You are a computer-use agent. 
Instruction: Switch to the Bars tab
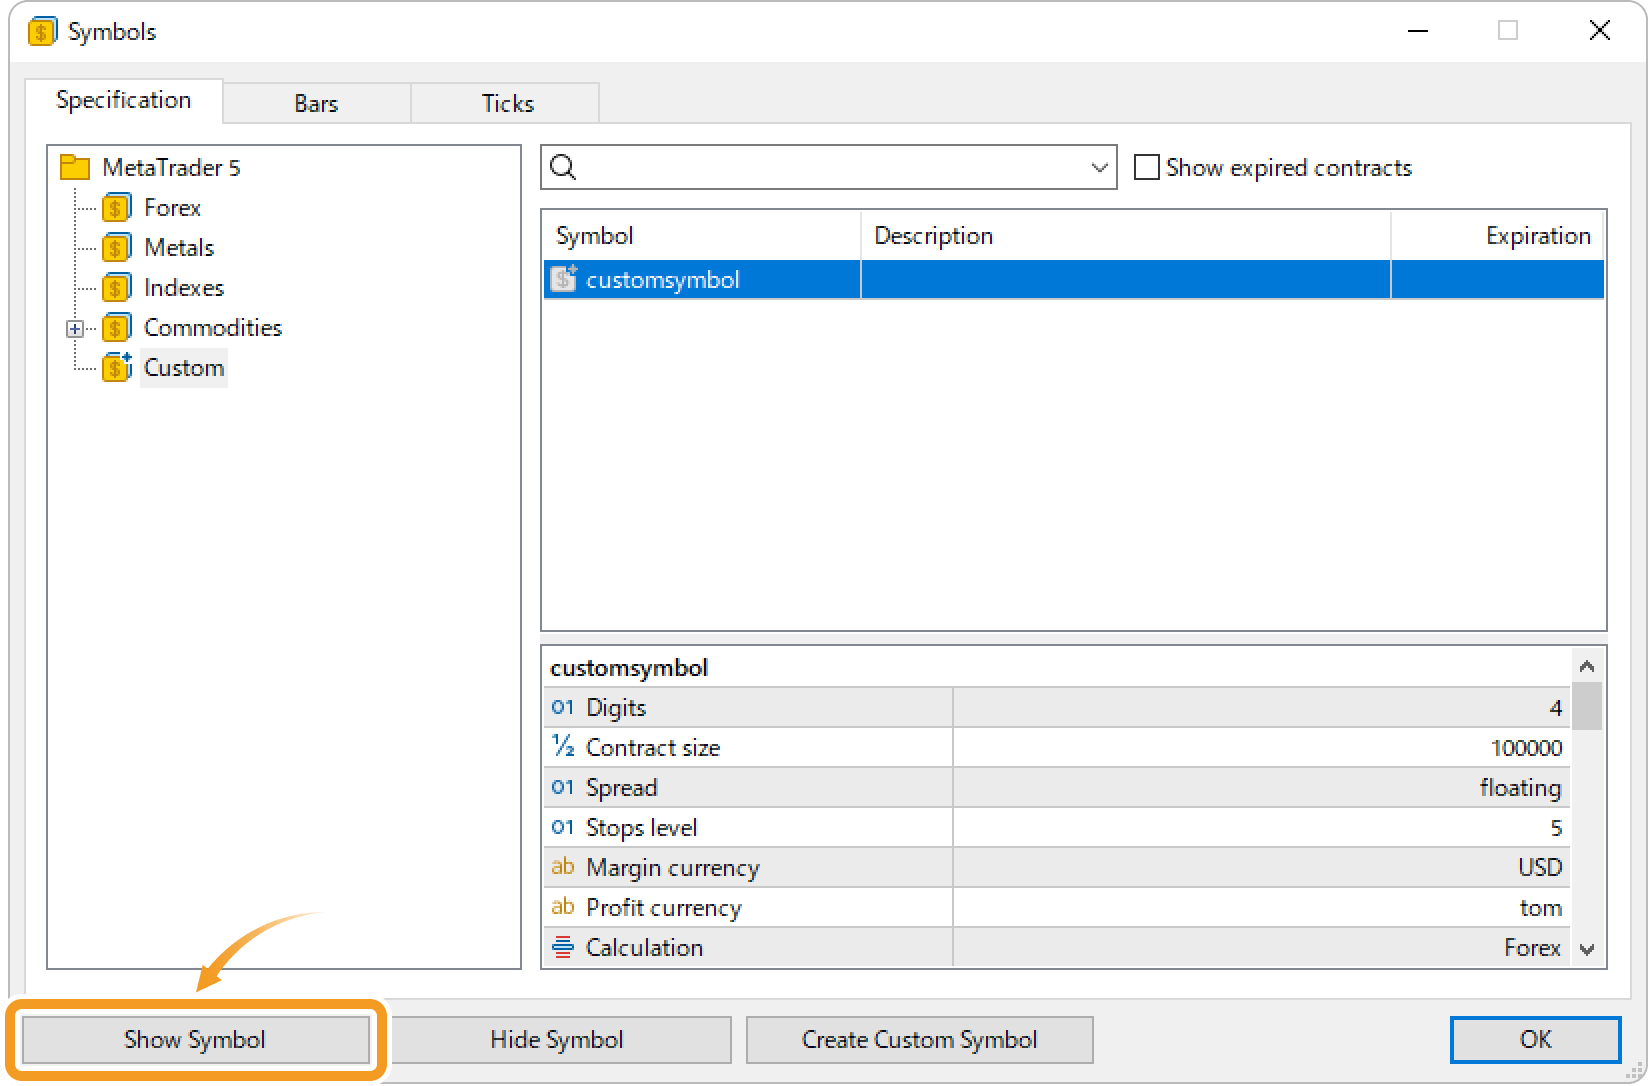click(316, 103)
